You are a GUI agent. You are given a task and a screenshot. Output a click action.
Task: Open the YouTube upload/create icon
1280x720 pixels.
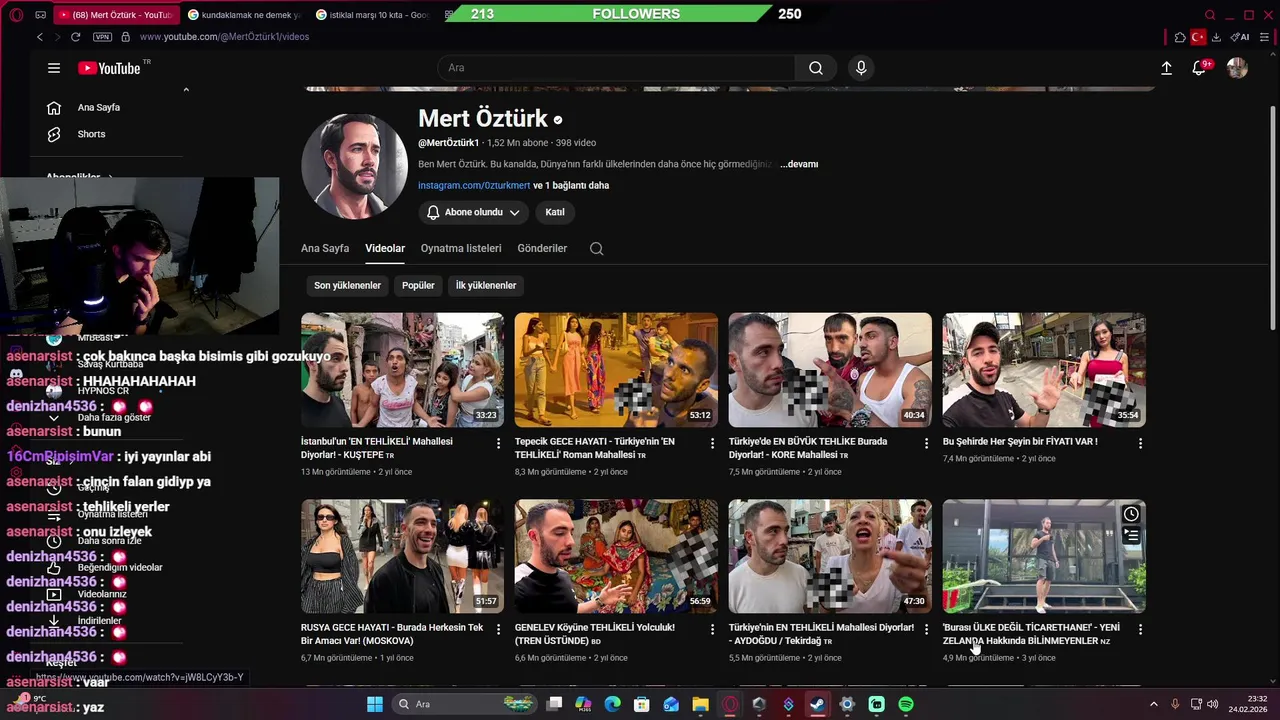click(1166, 68)
